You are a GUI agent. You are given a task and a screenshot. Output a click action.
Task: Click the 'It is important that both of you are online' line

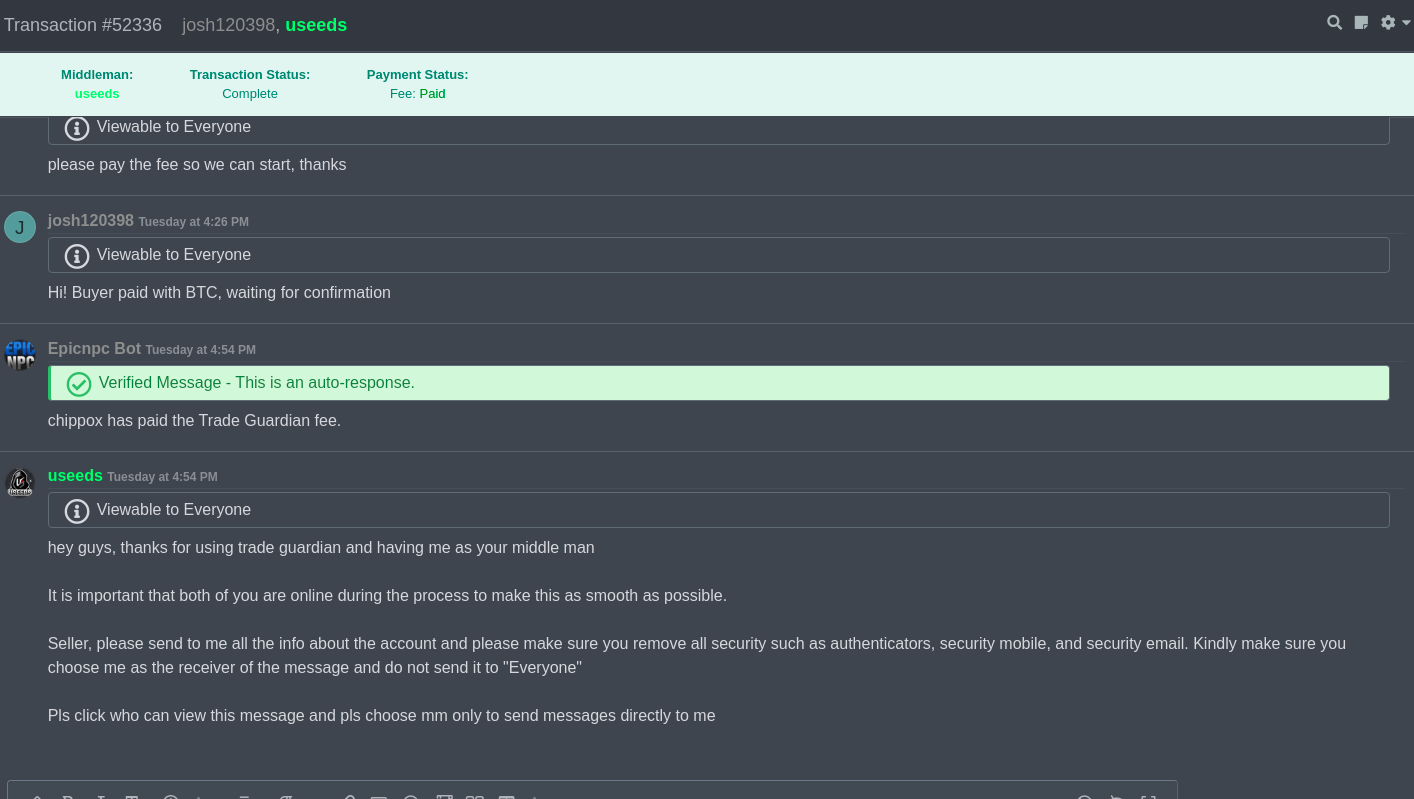387,595
